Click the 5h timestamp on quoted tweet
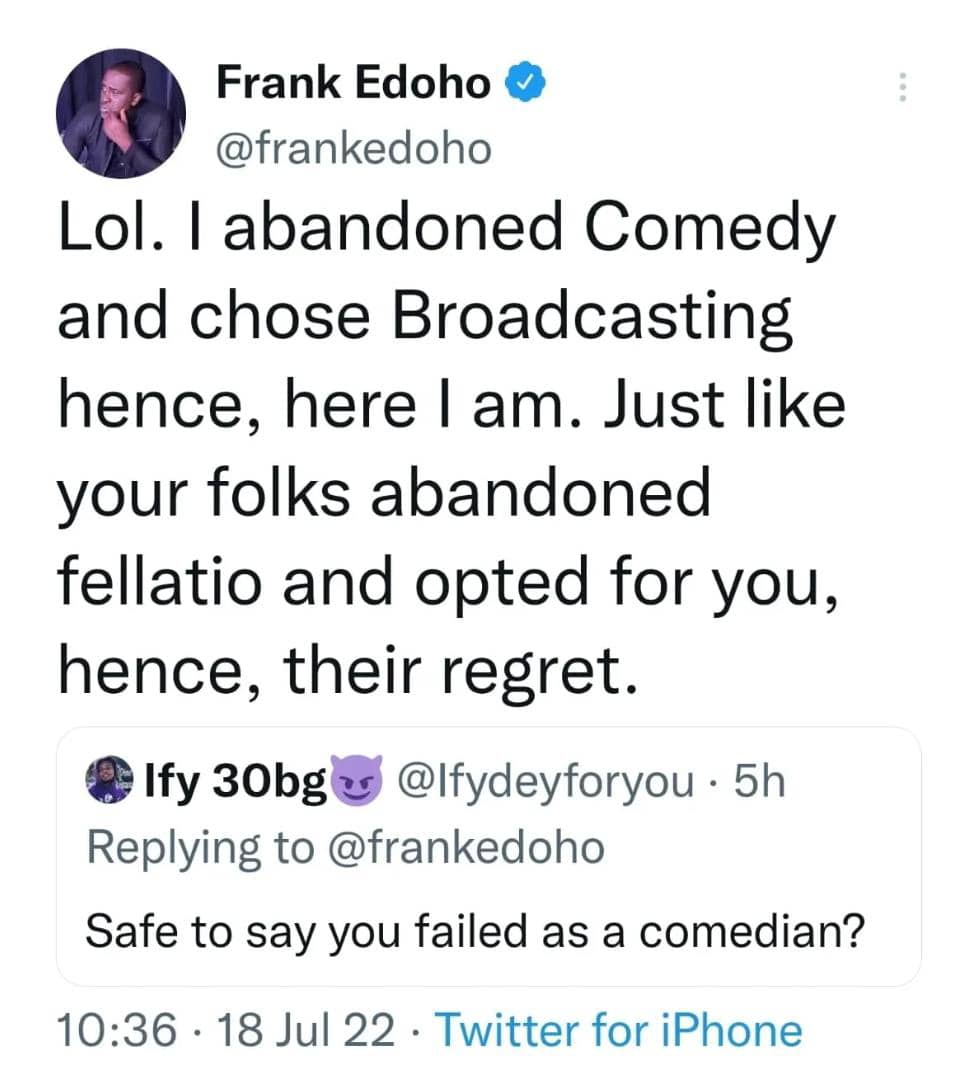 [x=759, y=781]
